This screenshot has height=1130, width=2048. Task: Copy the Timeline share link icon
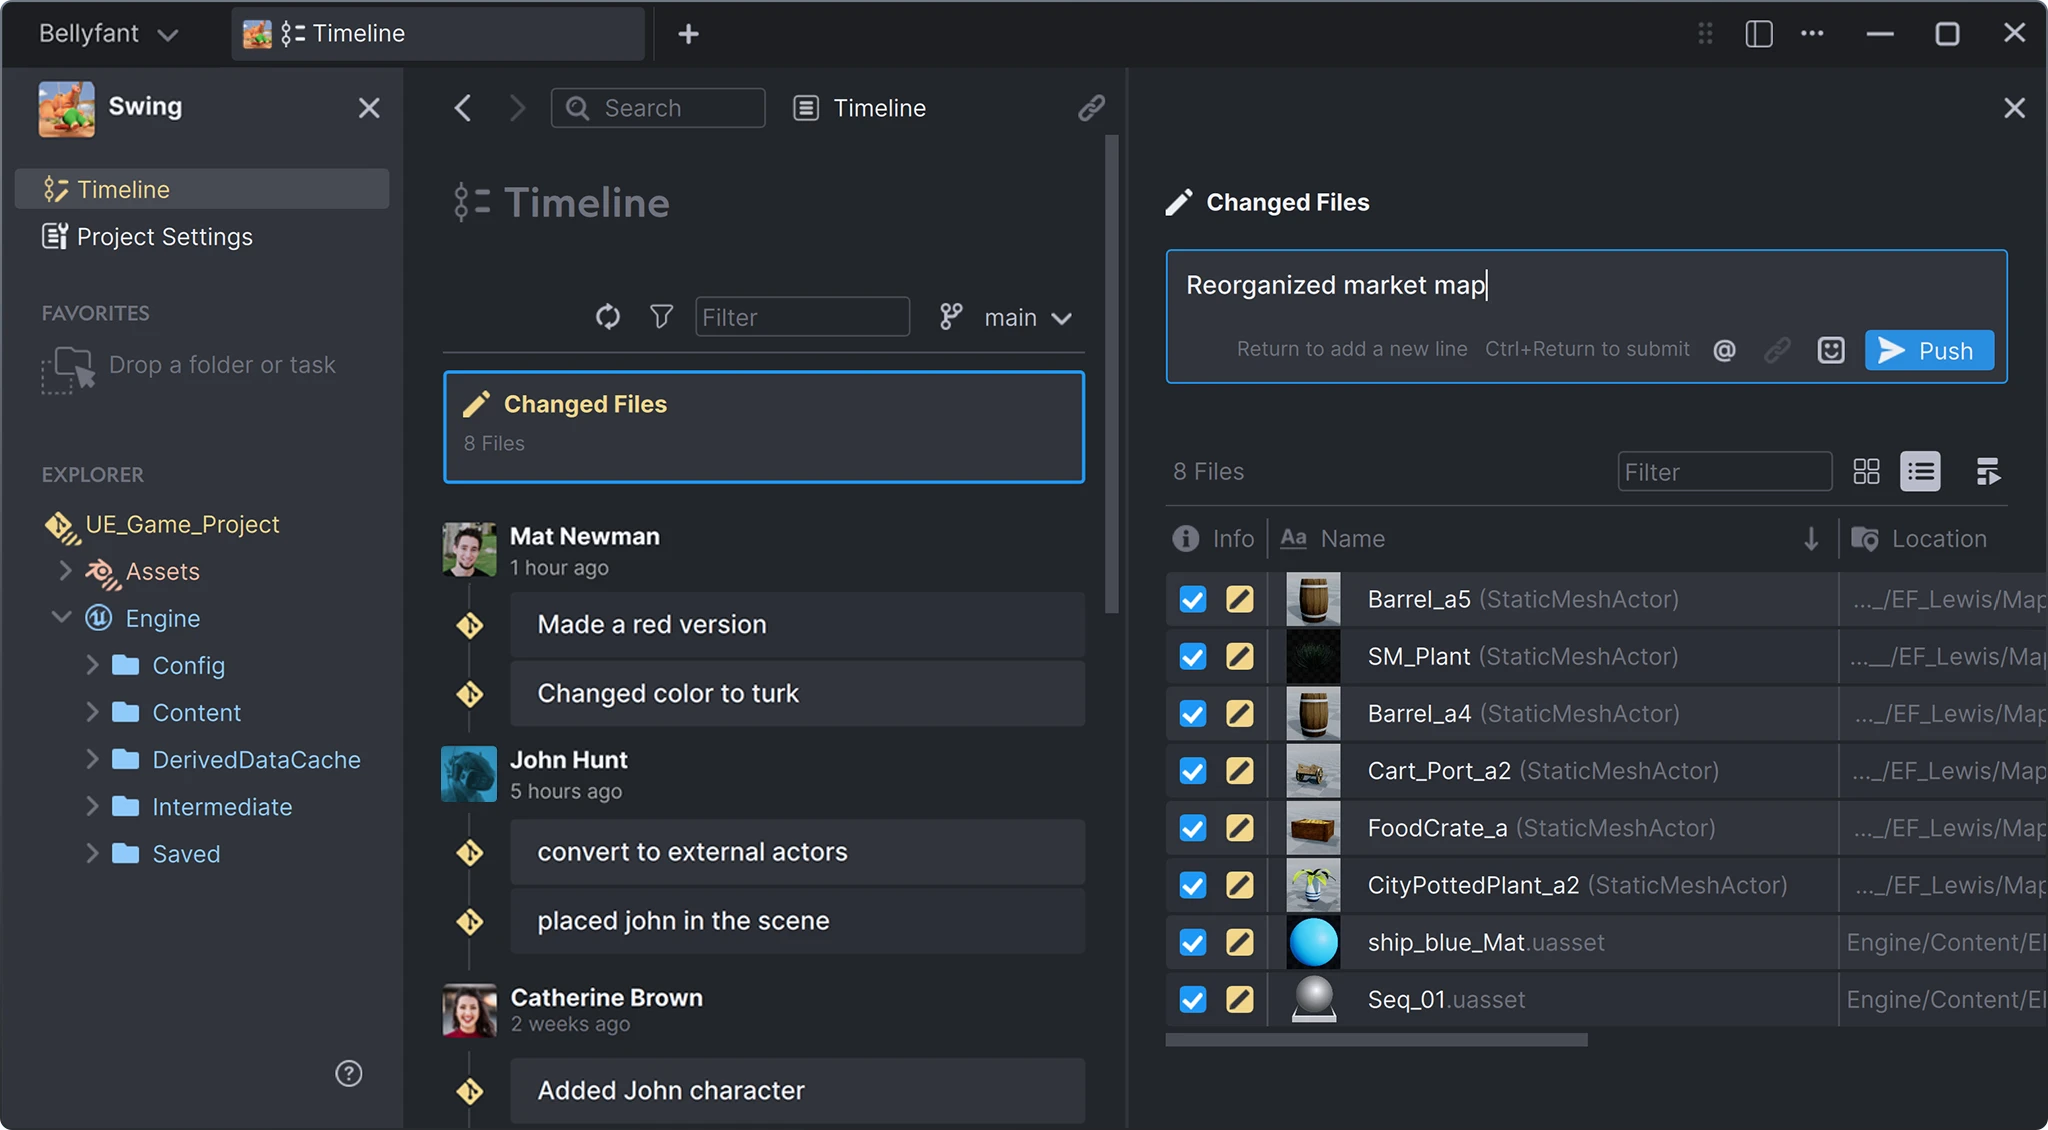(1092, 107)
